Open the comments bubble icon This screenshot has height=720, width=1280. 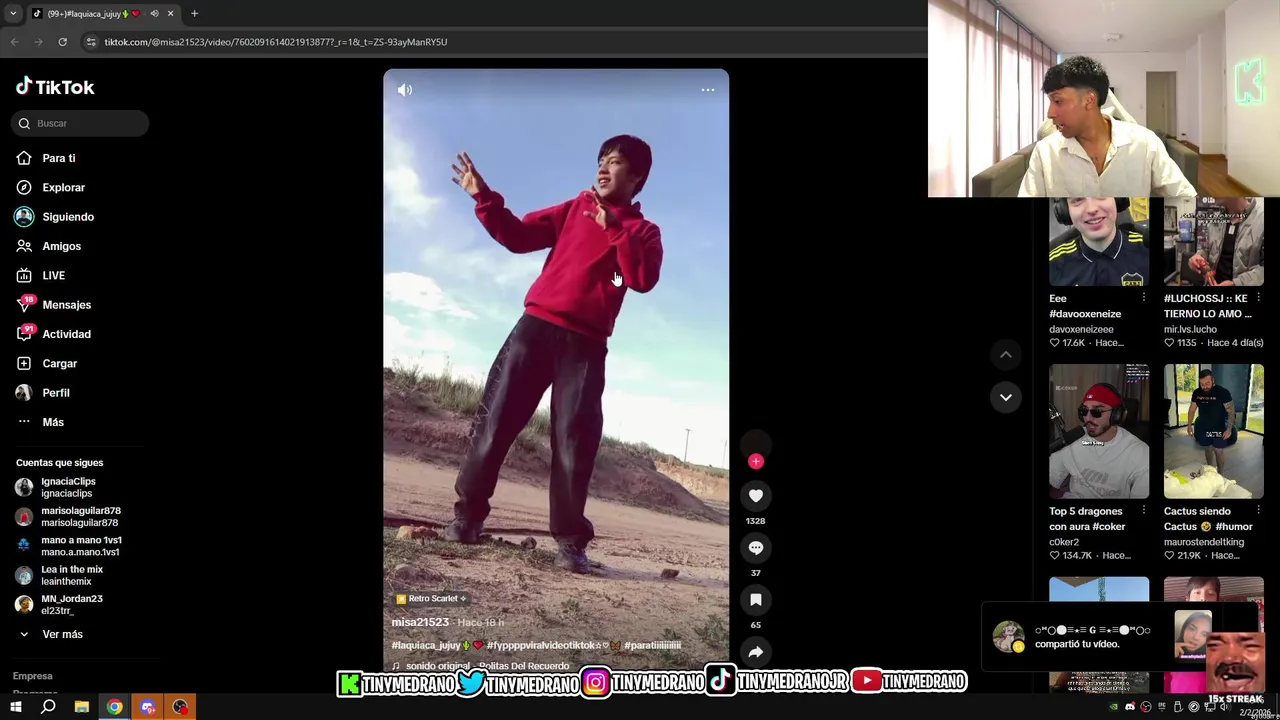point(756,547)
